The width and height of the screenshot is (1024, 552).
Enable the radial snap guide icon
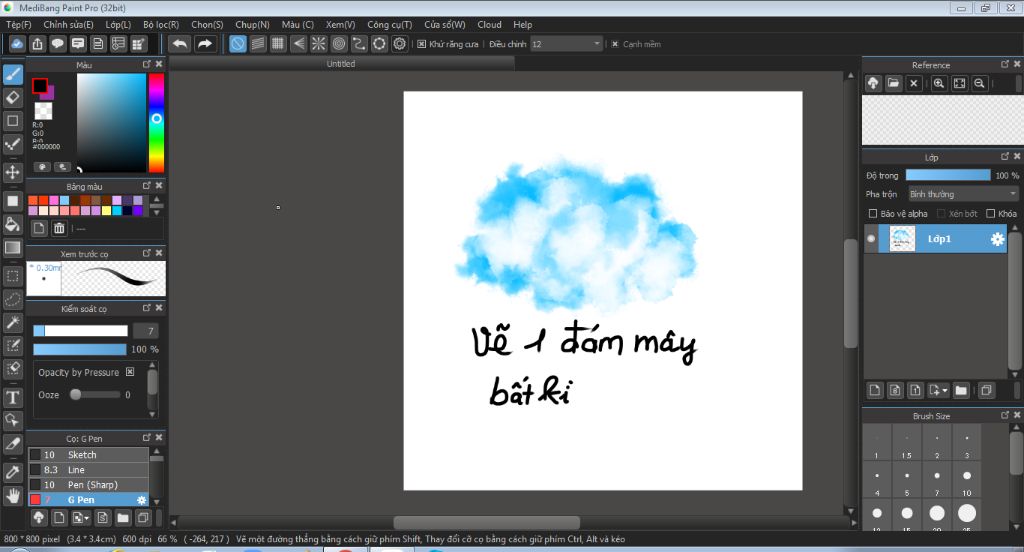(319, 44)
